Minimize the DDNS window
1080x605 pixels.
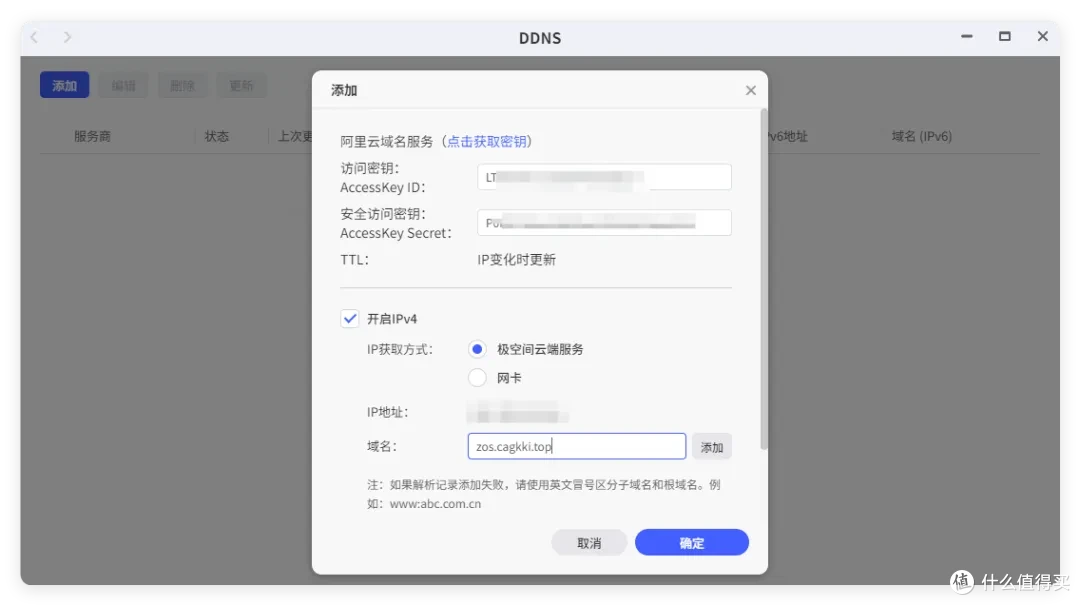tap(966, 37)
